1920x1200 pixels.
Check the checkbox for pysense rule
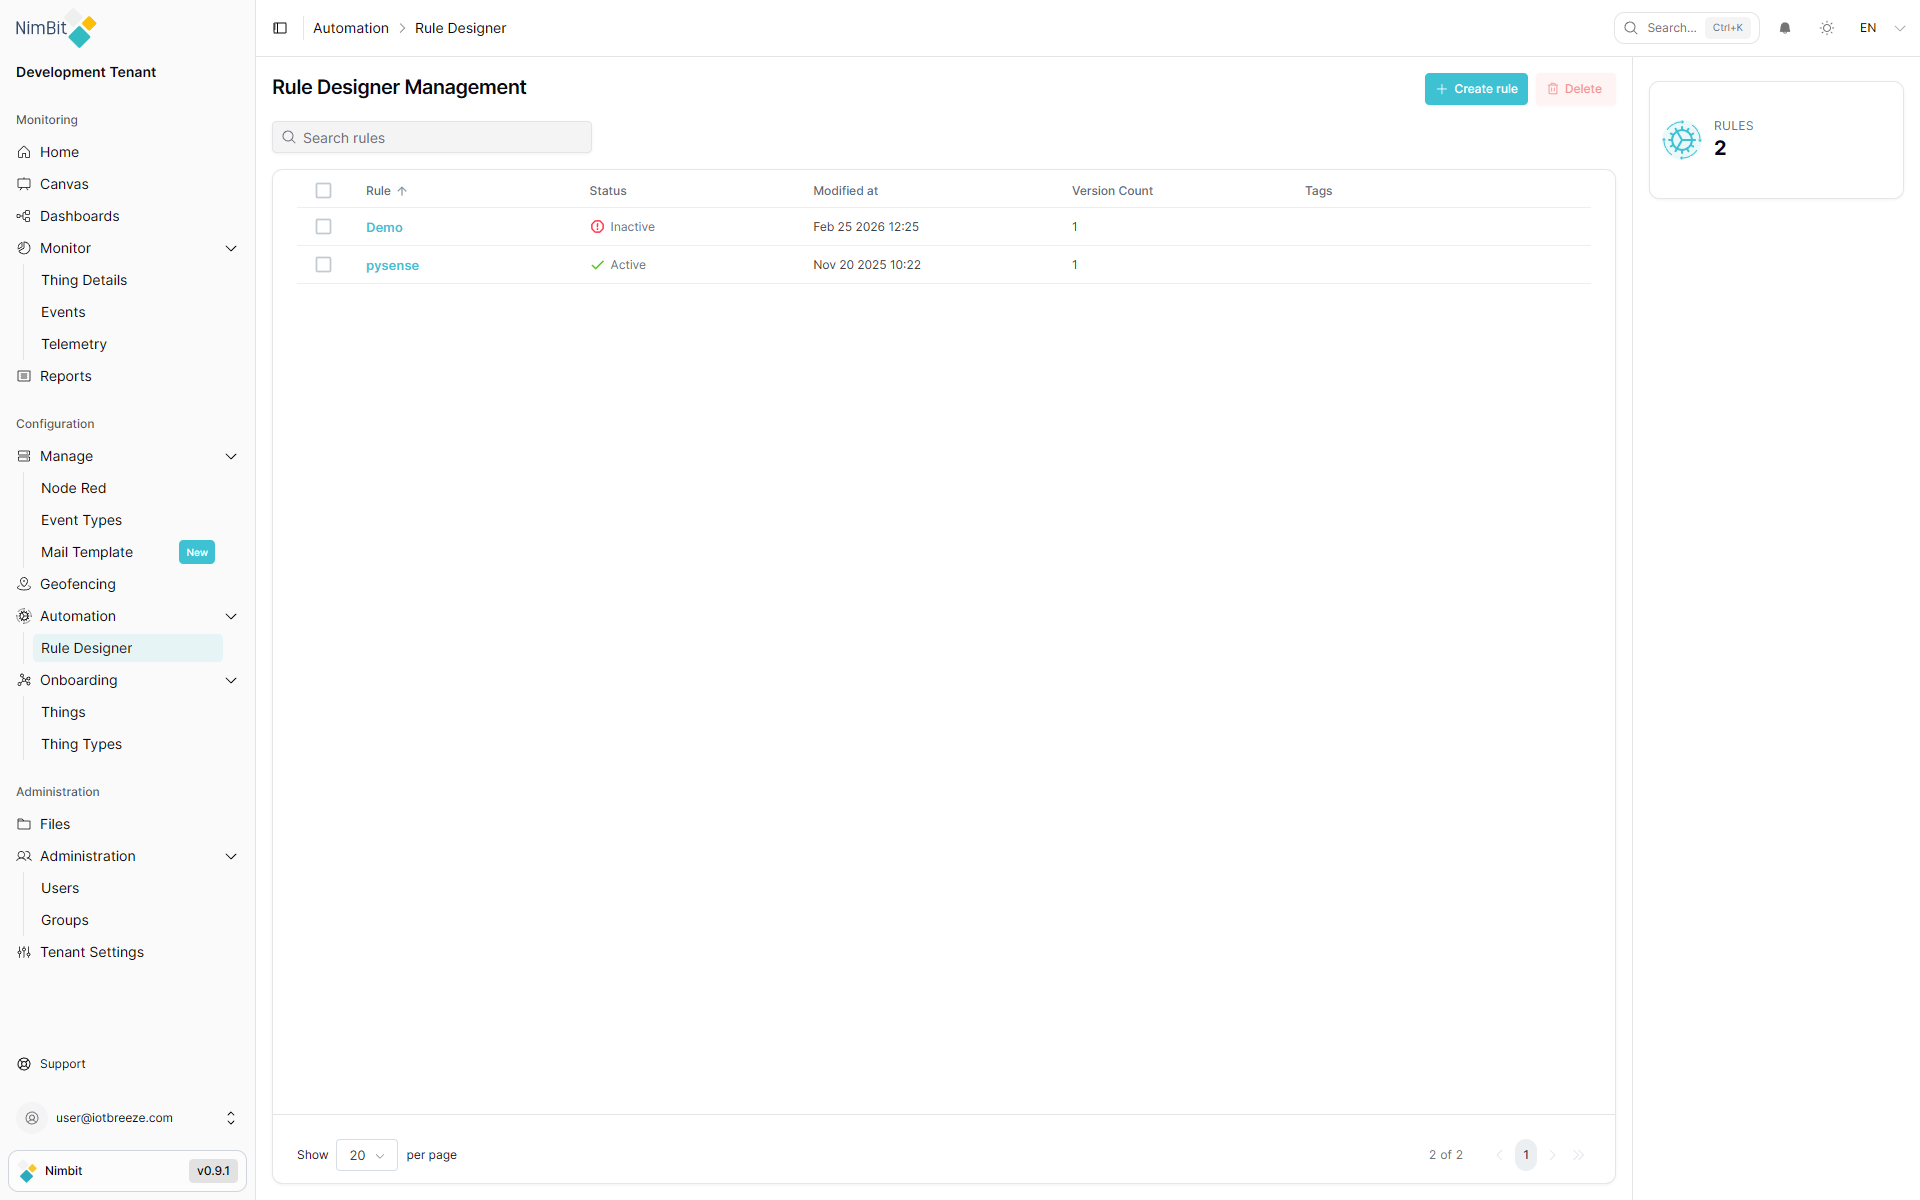coord(324,264)
